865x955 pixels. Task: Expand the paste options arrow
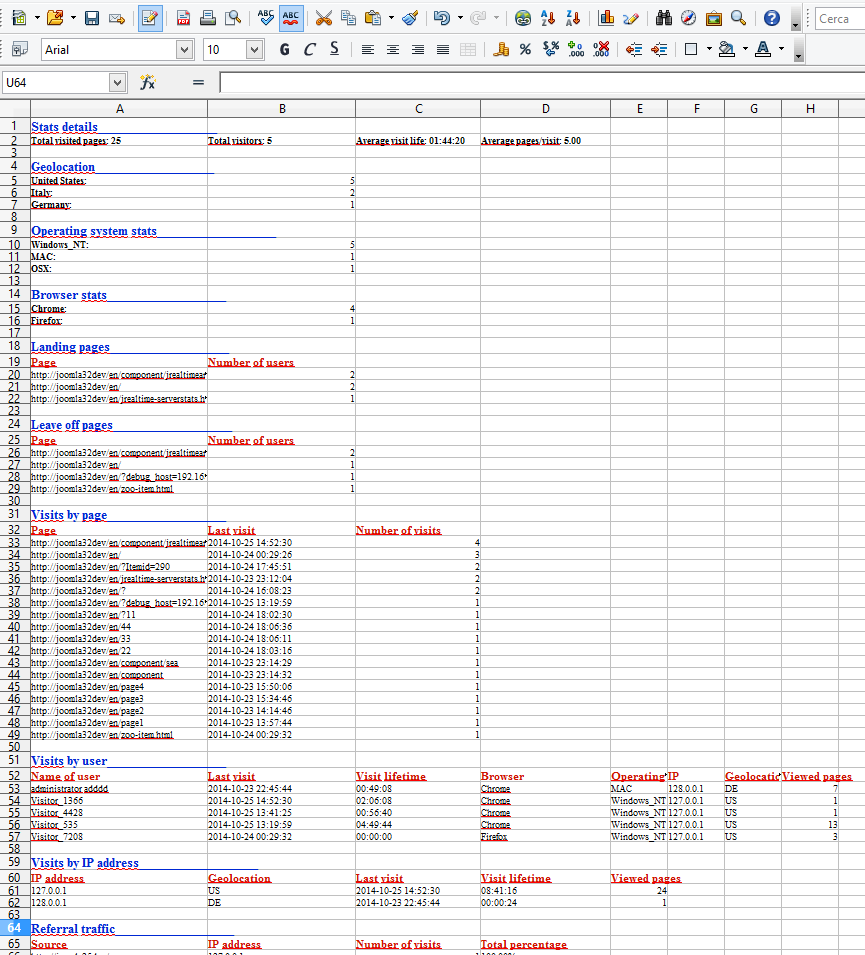click(391, 18)
